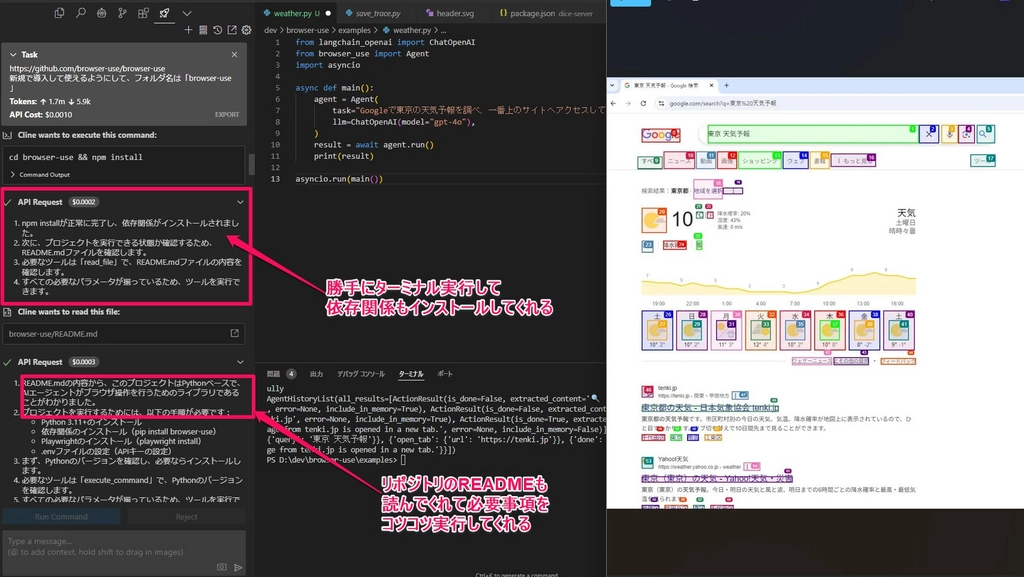Select the Cline rocket icon
This screenshot has width=1024, height=577.
pyautogui.click(x=164, y=12)
